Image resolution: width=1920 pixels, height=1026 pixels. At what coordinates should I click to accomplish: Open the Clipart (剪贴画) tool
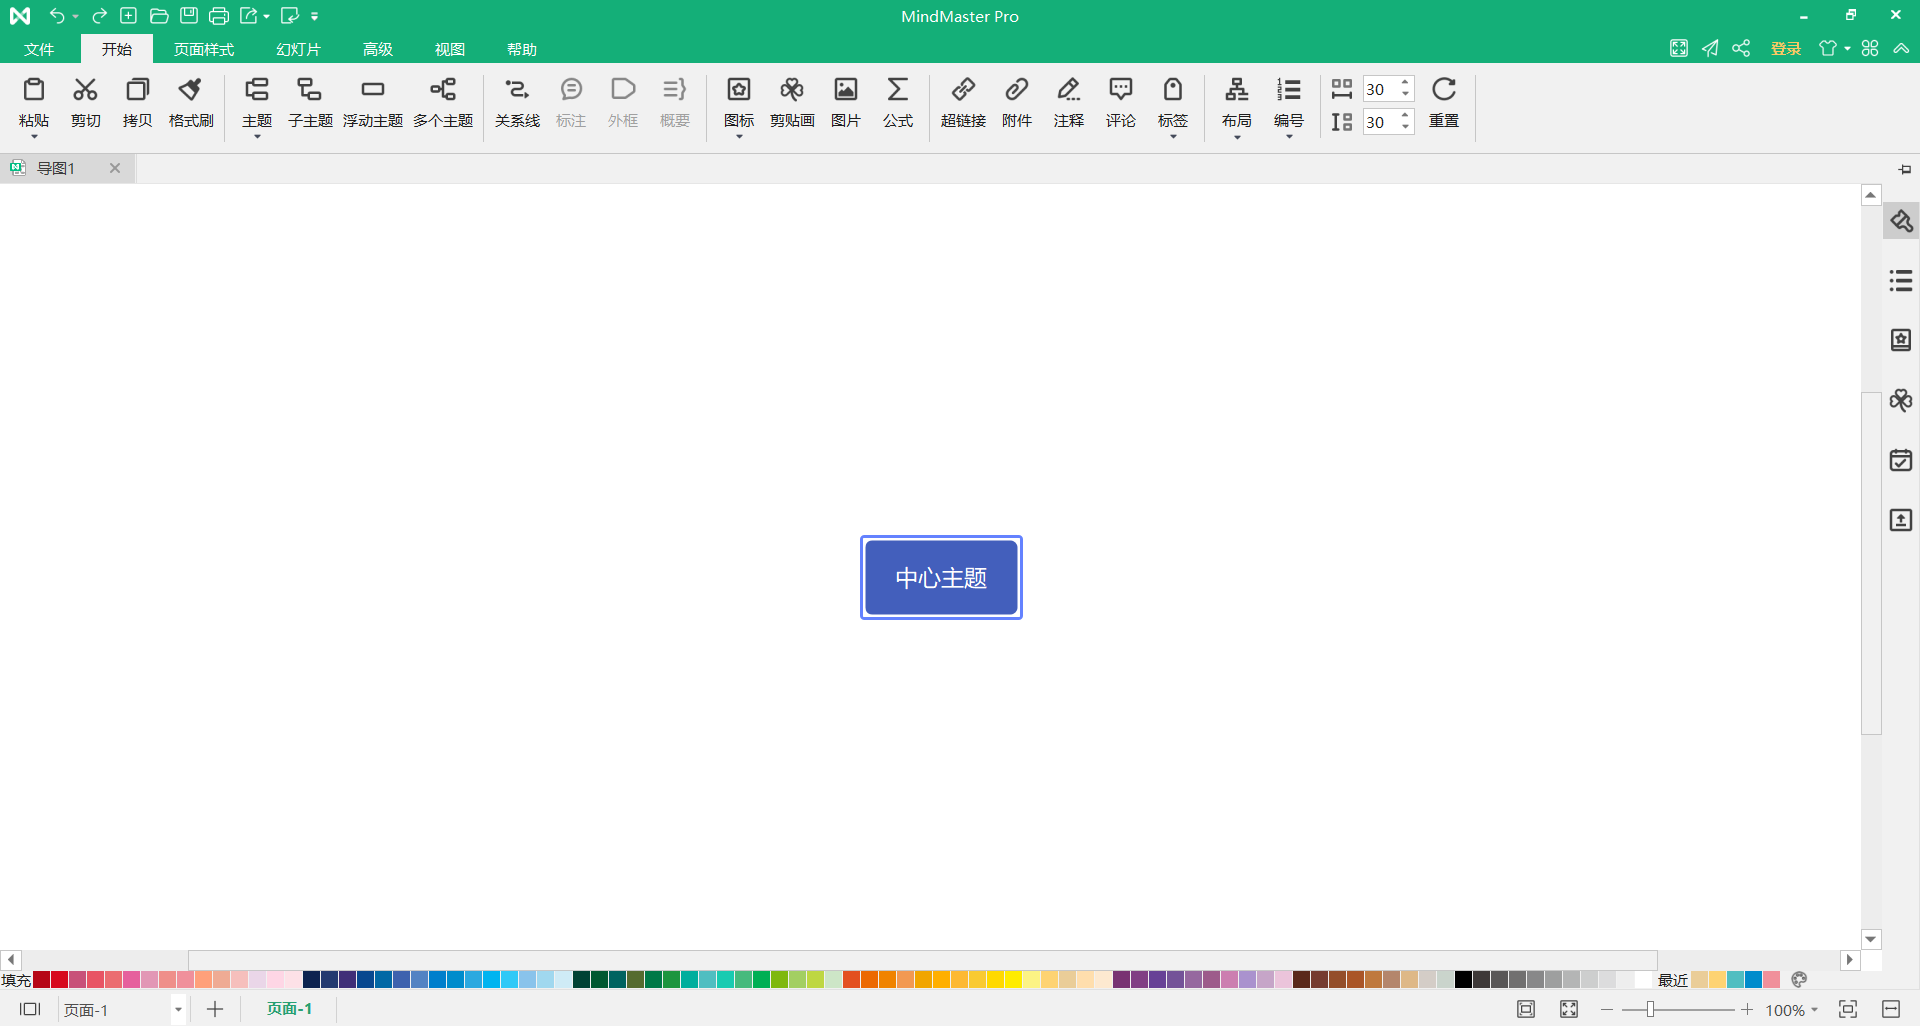click(x=791, y=102)
